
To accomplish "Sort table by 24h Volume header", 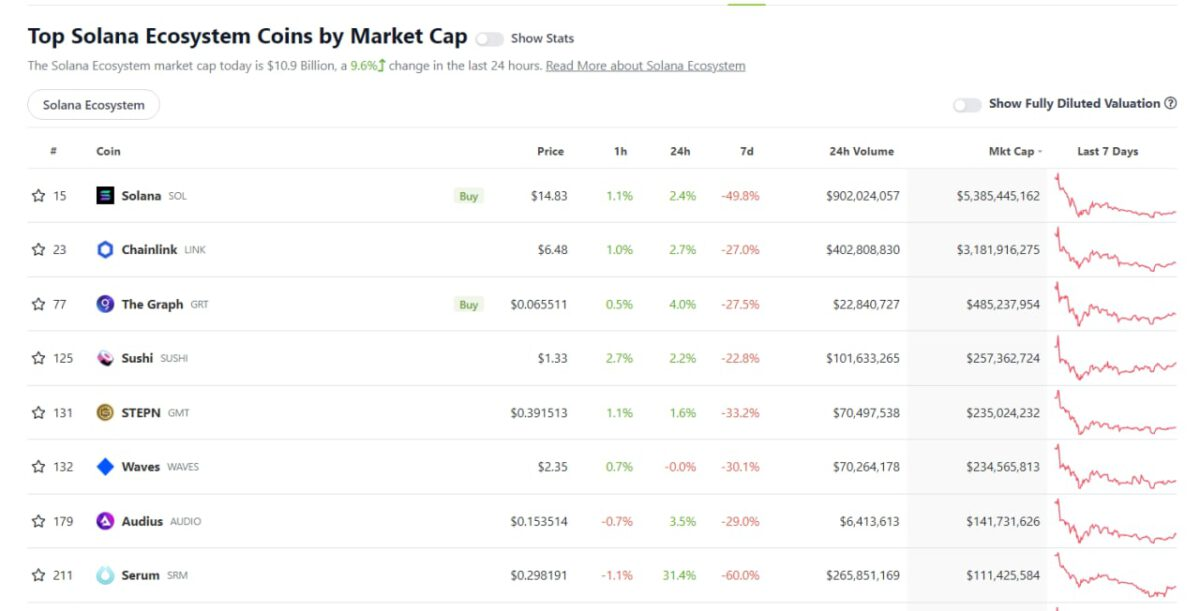I will pyautogui.click(x=861, y=152).
